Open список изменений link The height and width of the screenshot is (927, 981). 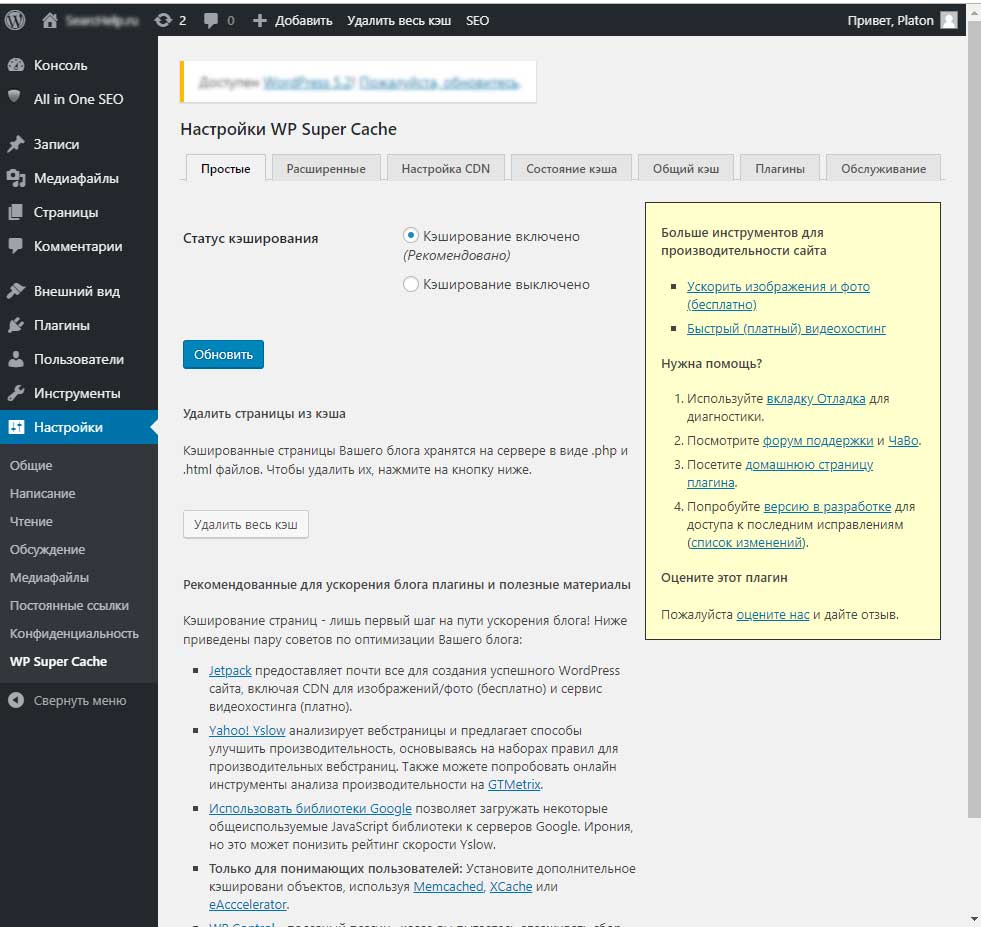[x=746, y=542]
